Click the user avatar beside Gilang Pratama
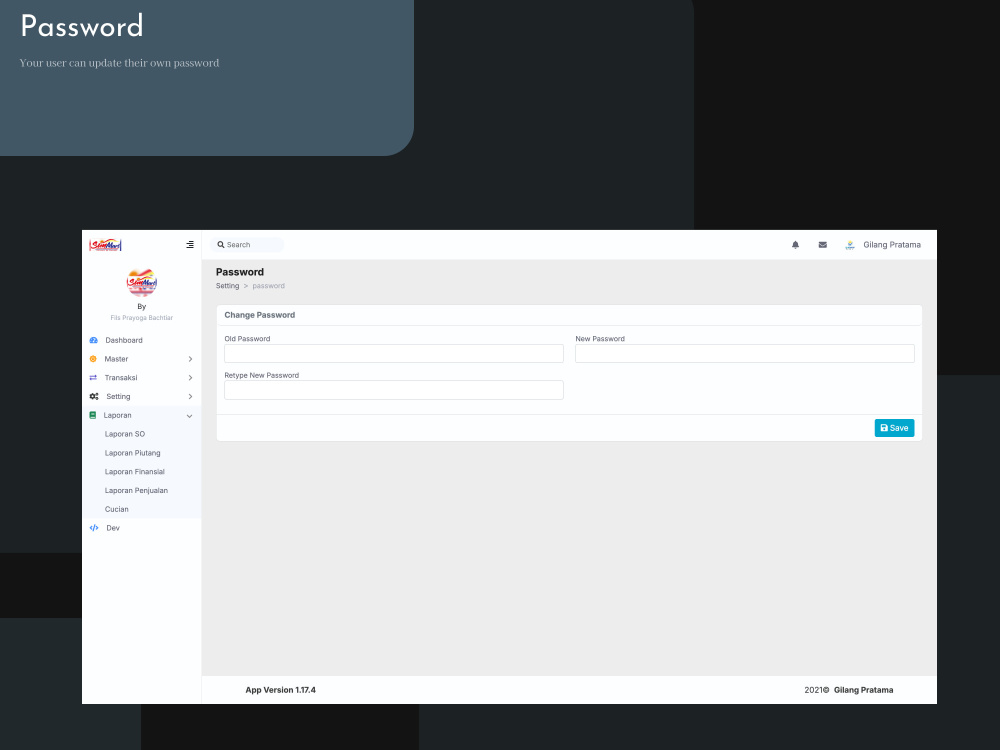Viewport: 1000px width, 750px height. [849, 245]
